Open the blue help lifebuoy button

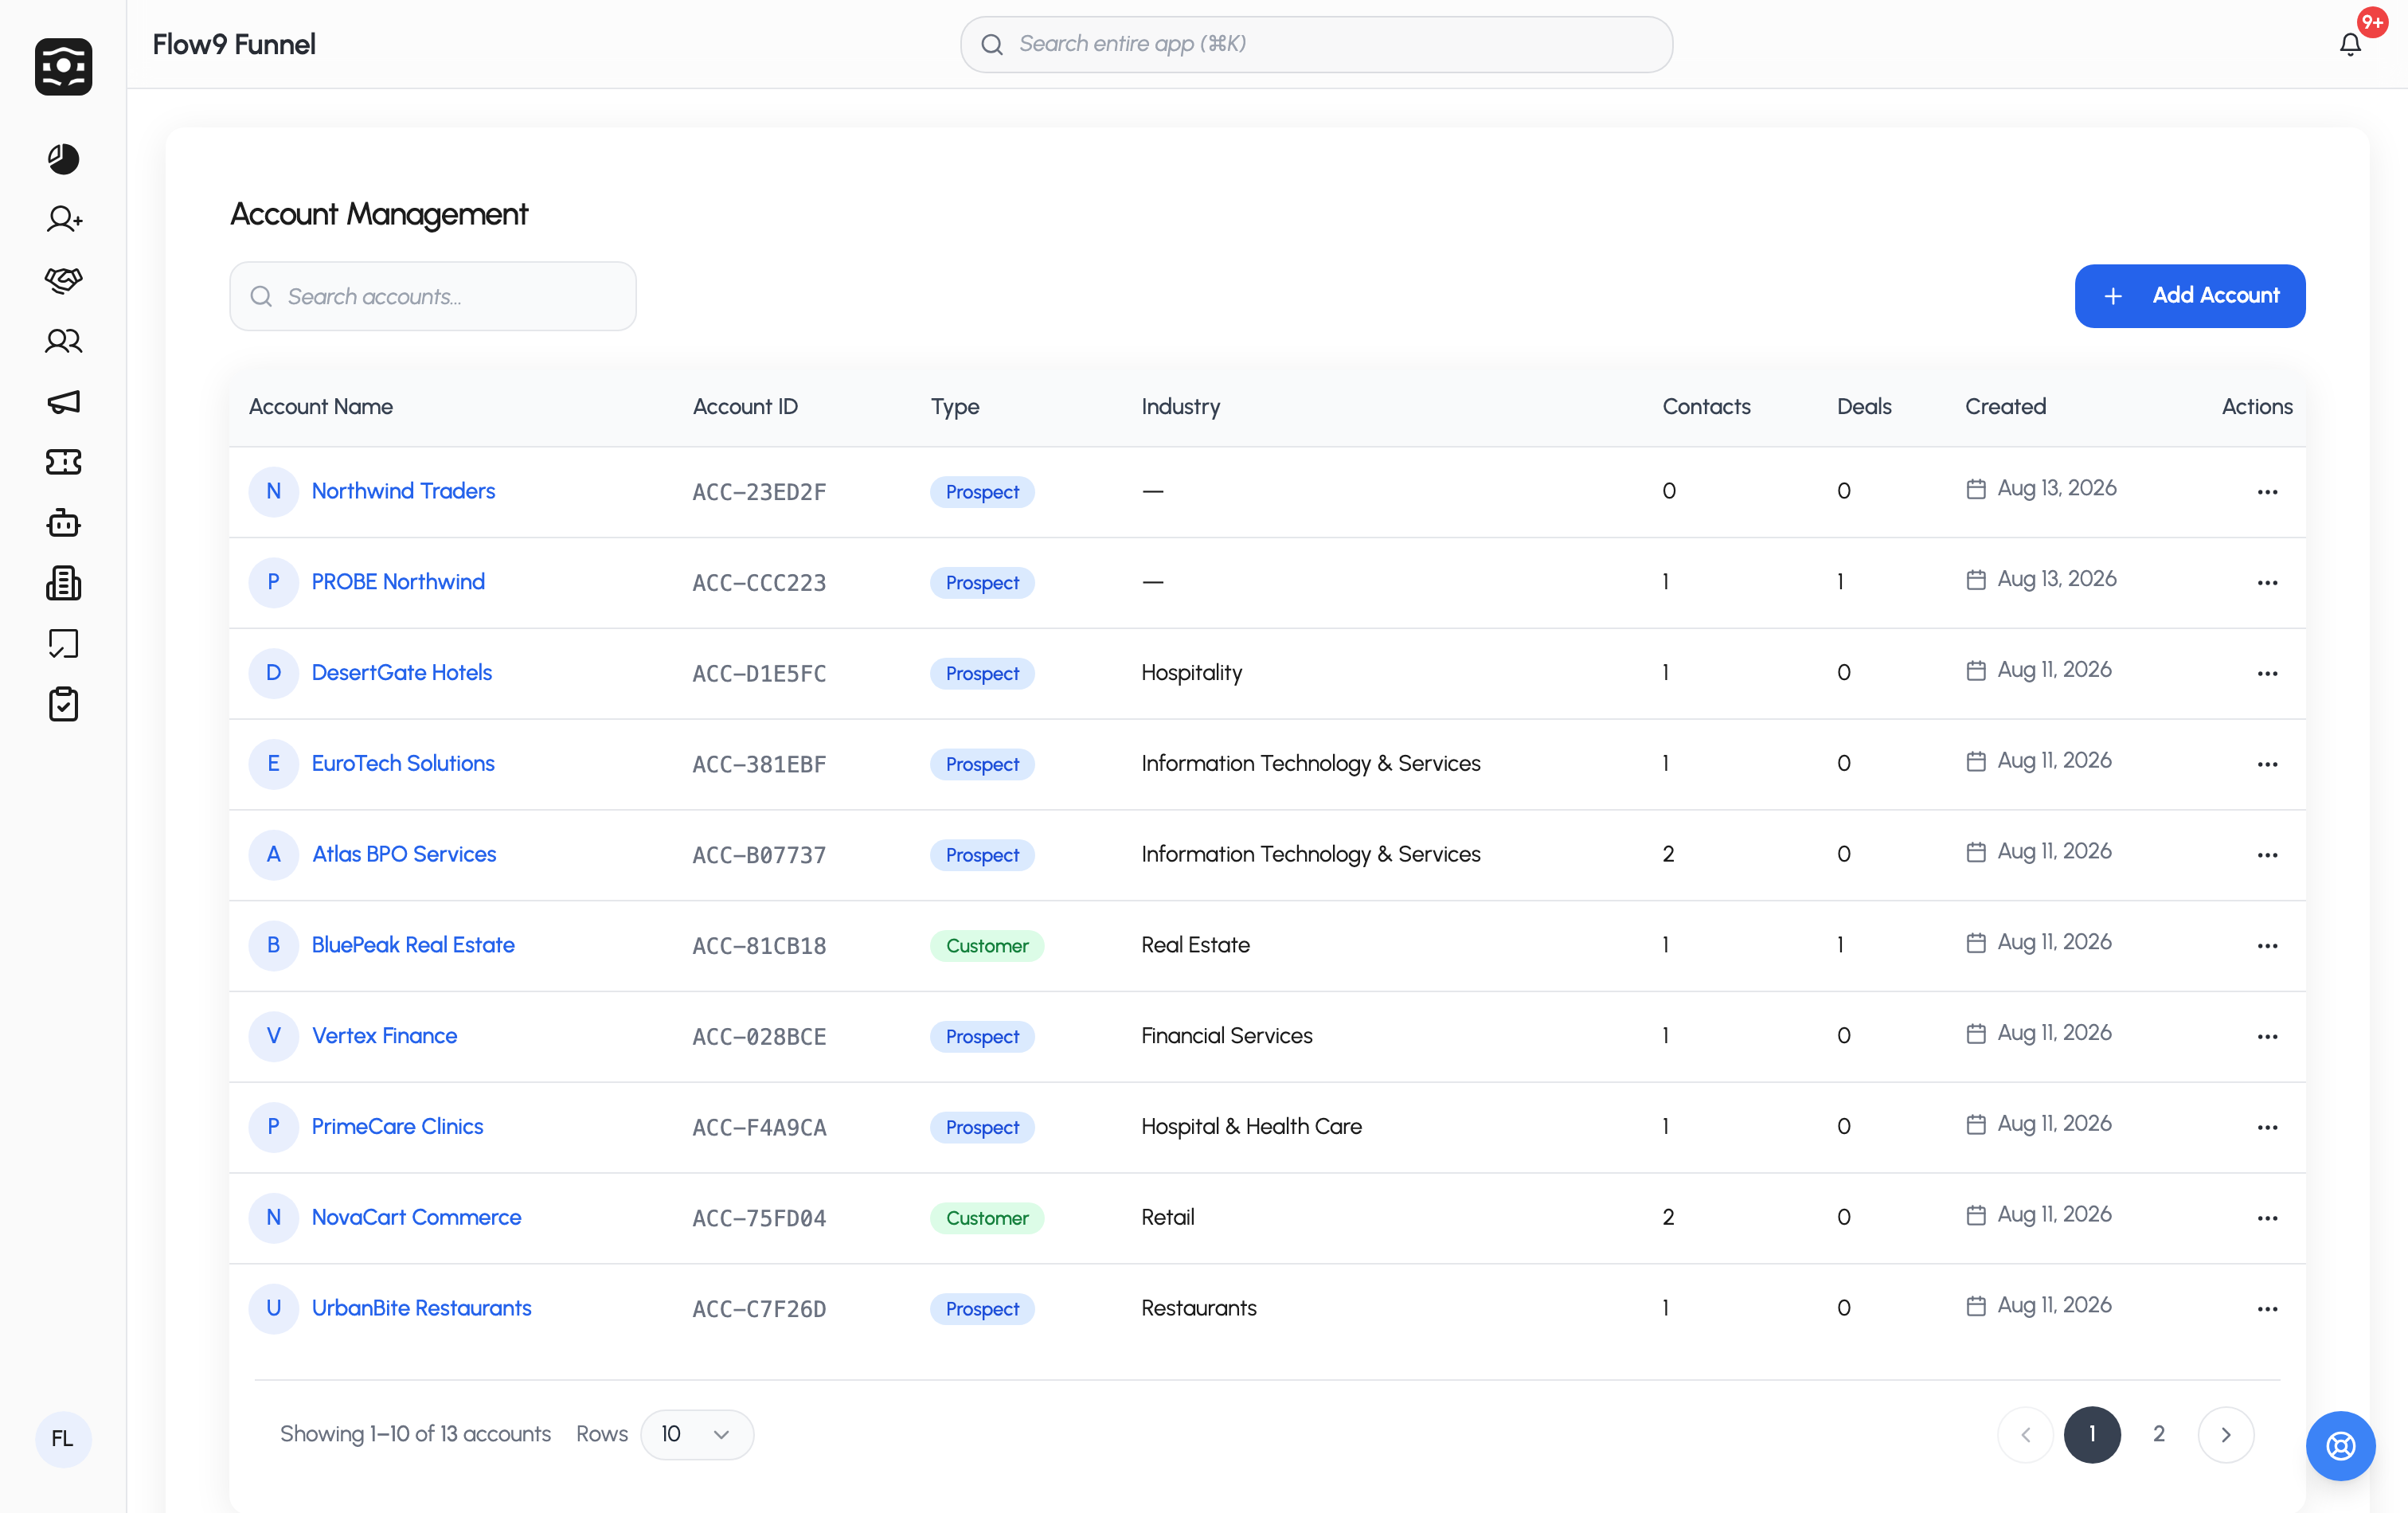(x=2340, y=1446)
